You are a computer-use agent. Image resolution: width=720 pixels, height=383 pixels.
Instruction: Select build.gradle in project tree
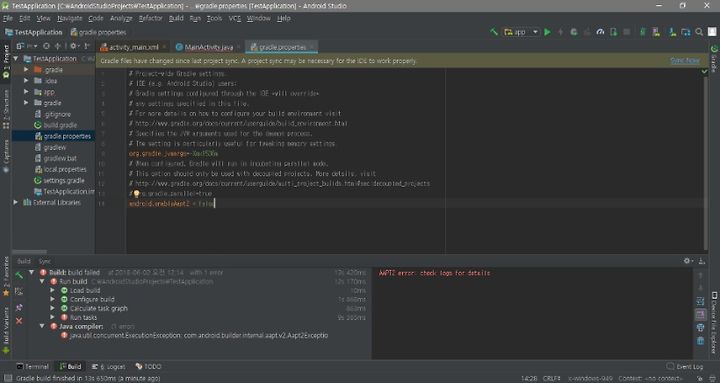click(60, 125)
